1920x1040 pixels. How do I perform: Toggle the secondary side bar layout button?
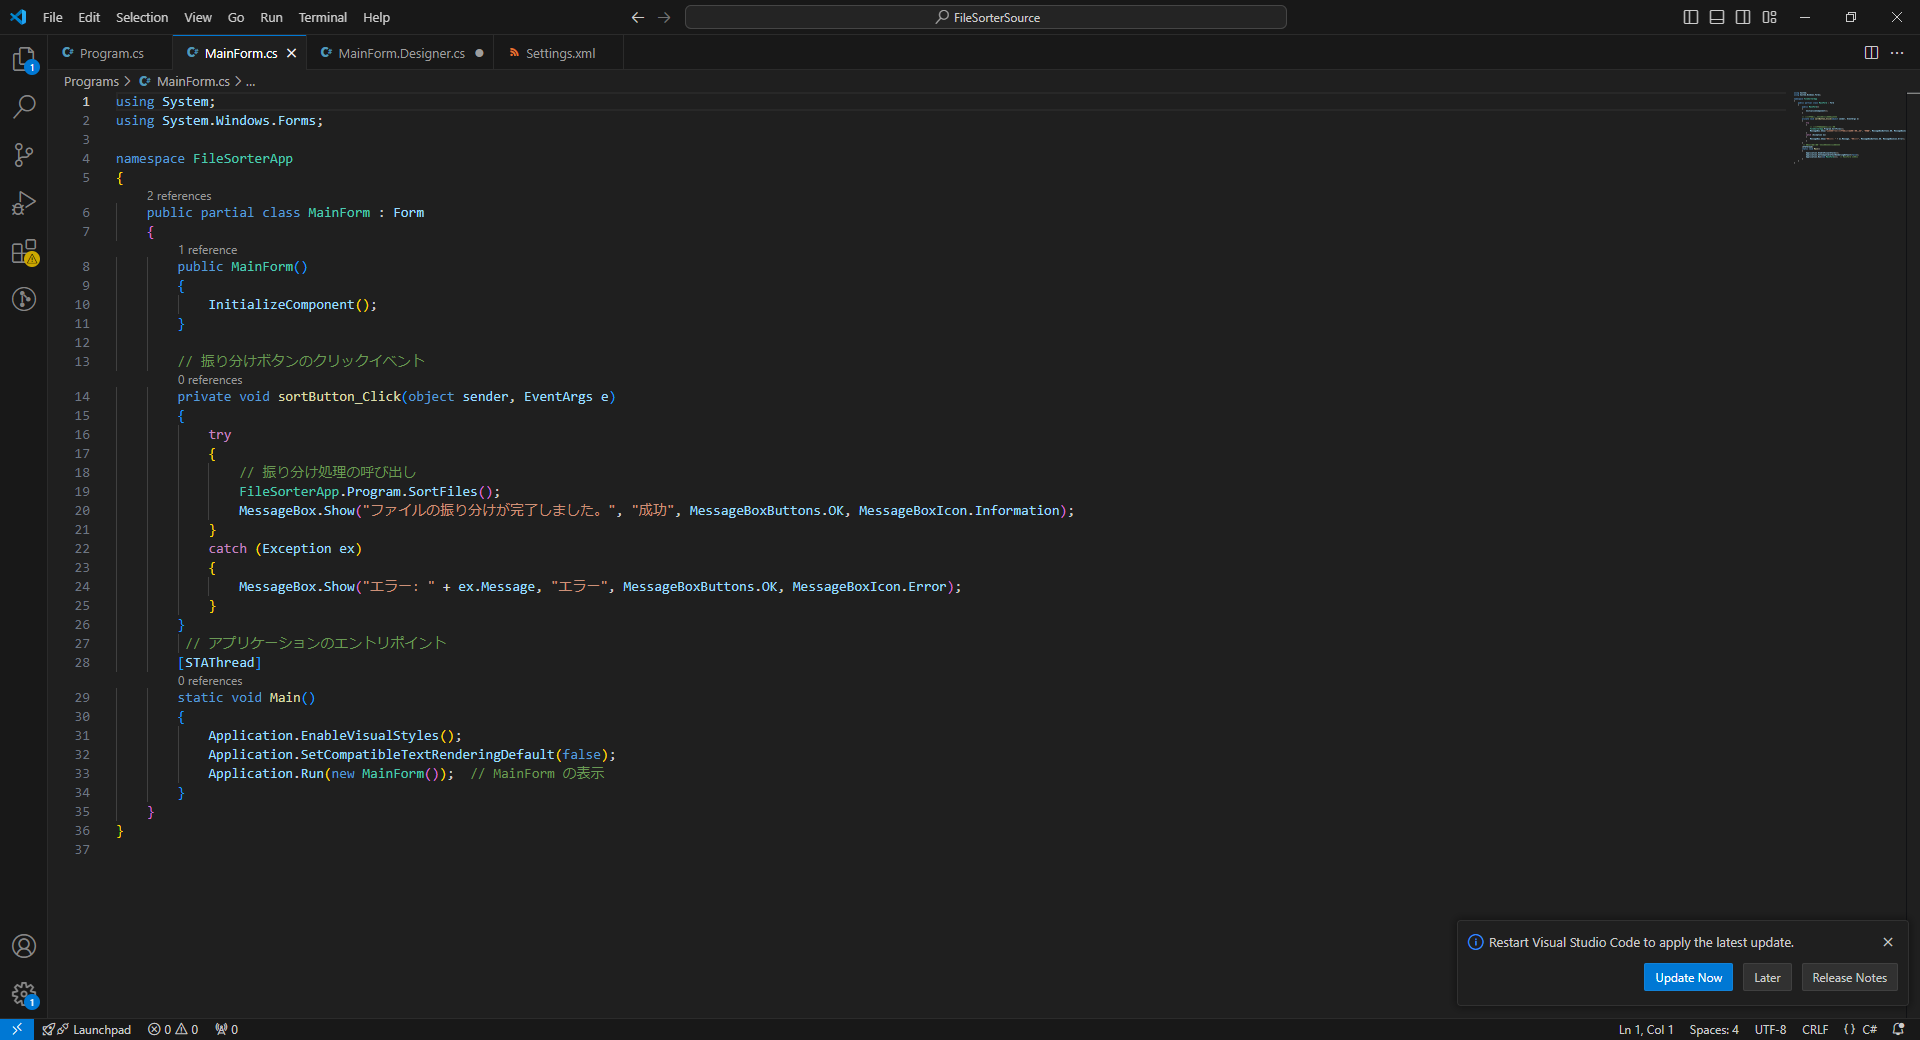tap(1743, 17)
